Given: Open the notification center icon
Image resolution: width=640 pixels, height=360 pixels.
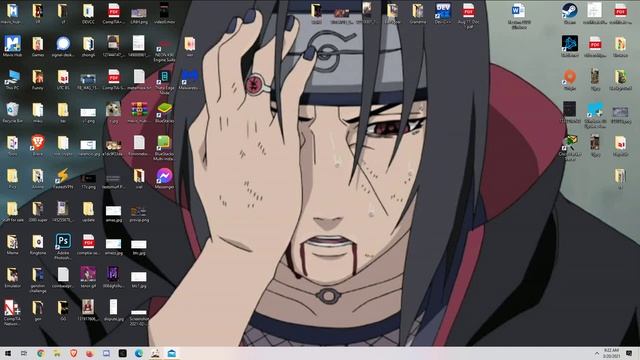Looking at the screenshot, I should 629,353.
